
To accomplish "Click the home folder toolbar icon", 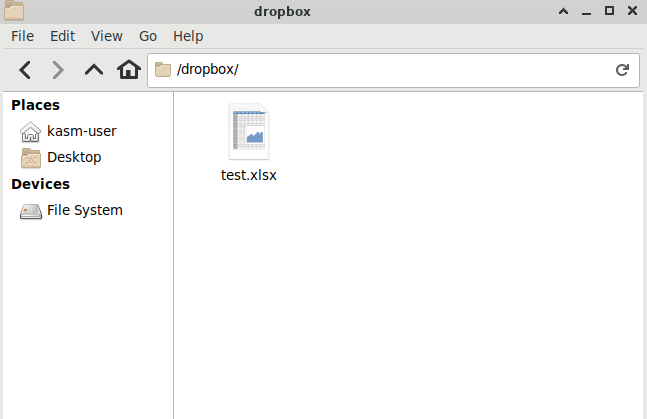I will pos(128,70).
